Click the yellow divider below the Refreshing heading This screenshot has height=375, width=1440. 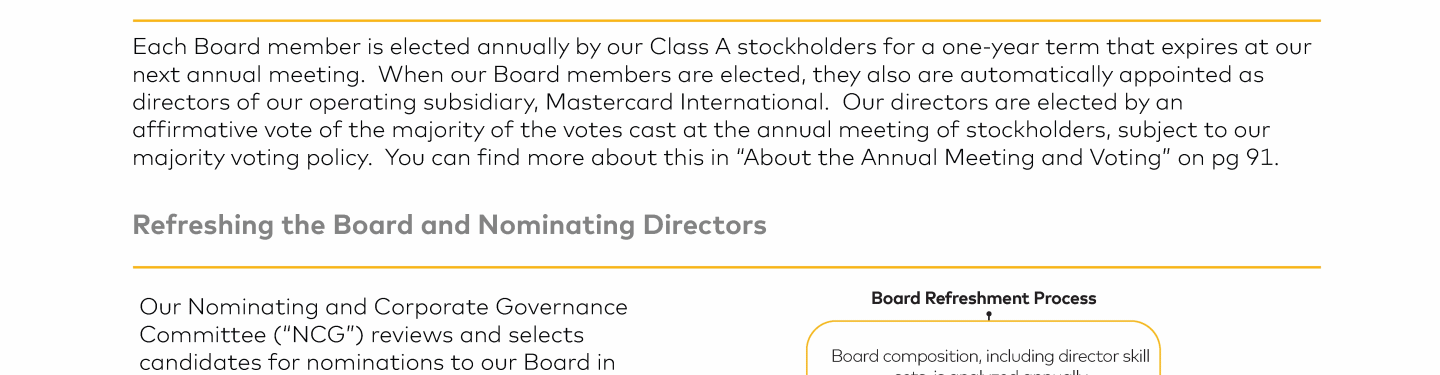(726, 268)
